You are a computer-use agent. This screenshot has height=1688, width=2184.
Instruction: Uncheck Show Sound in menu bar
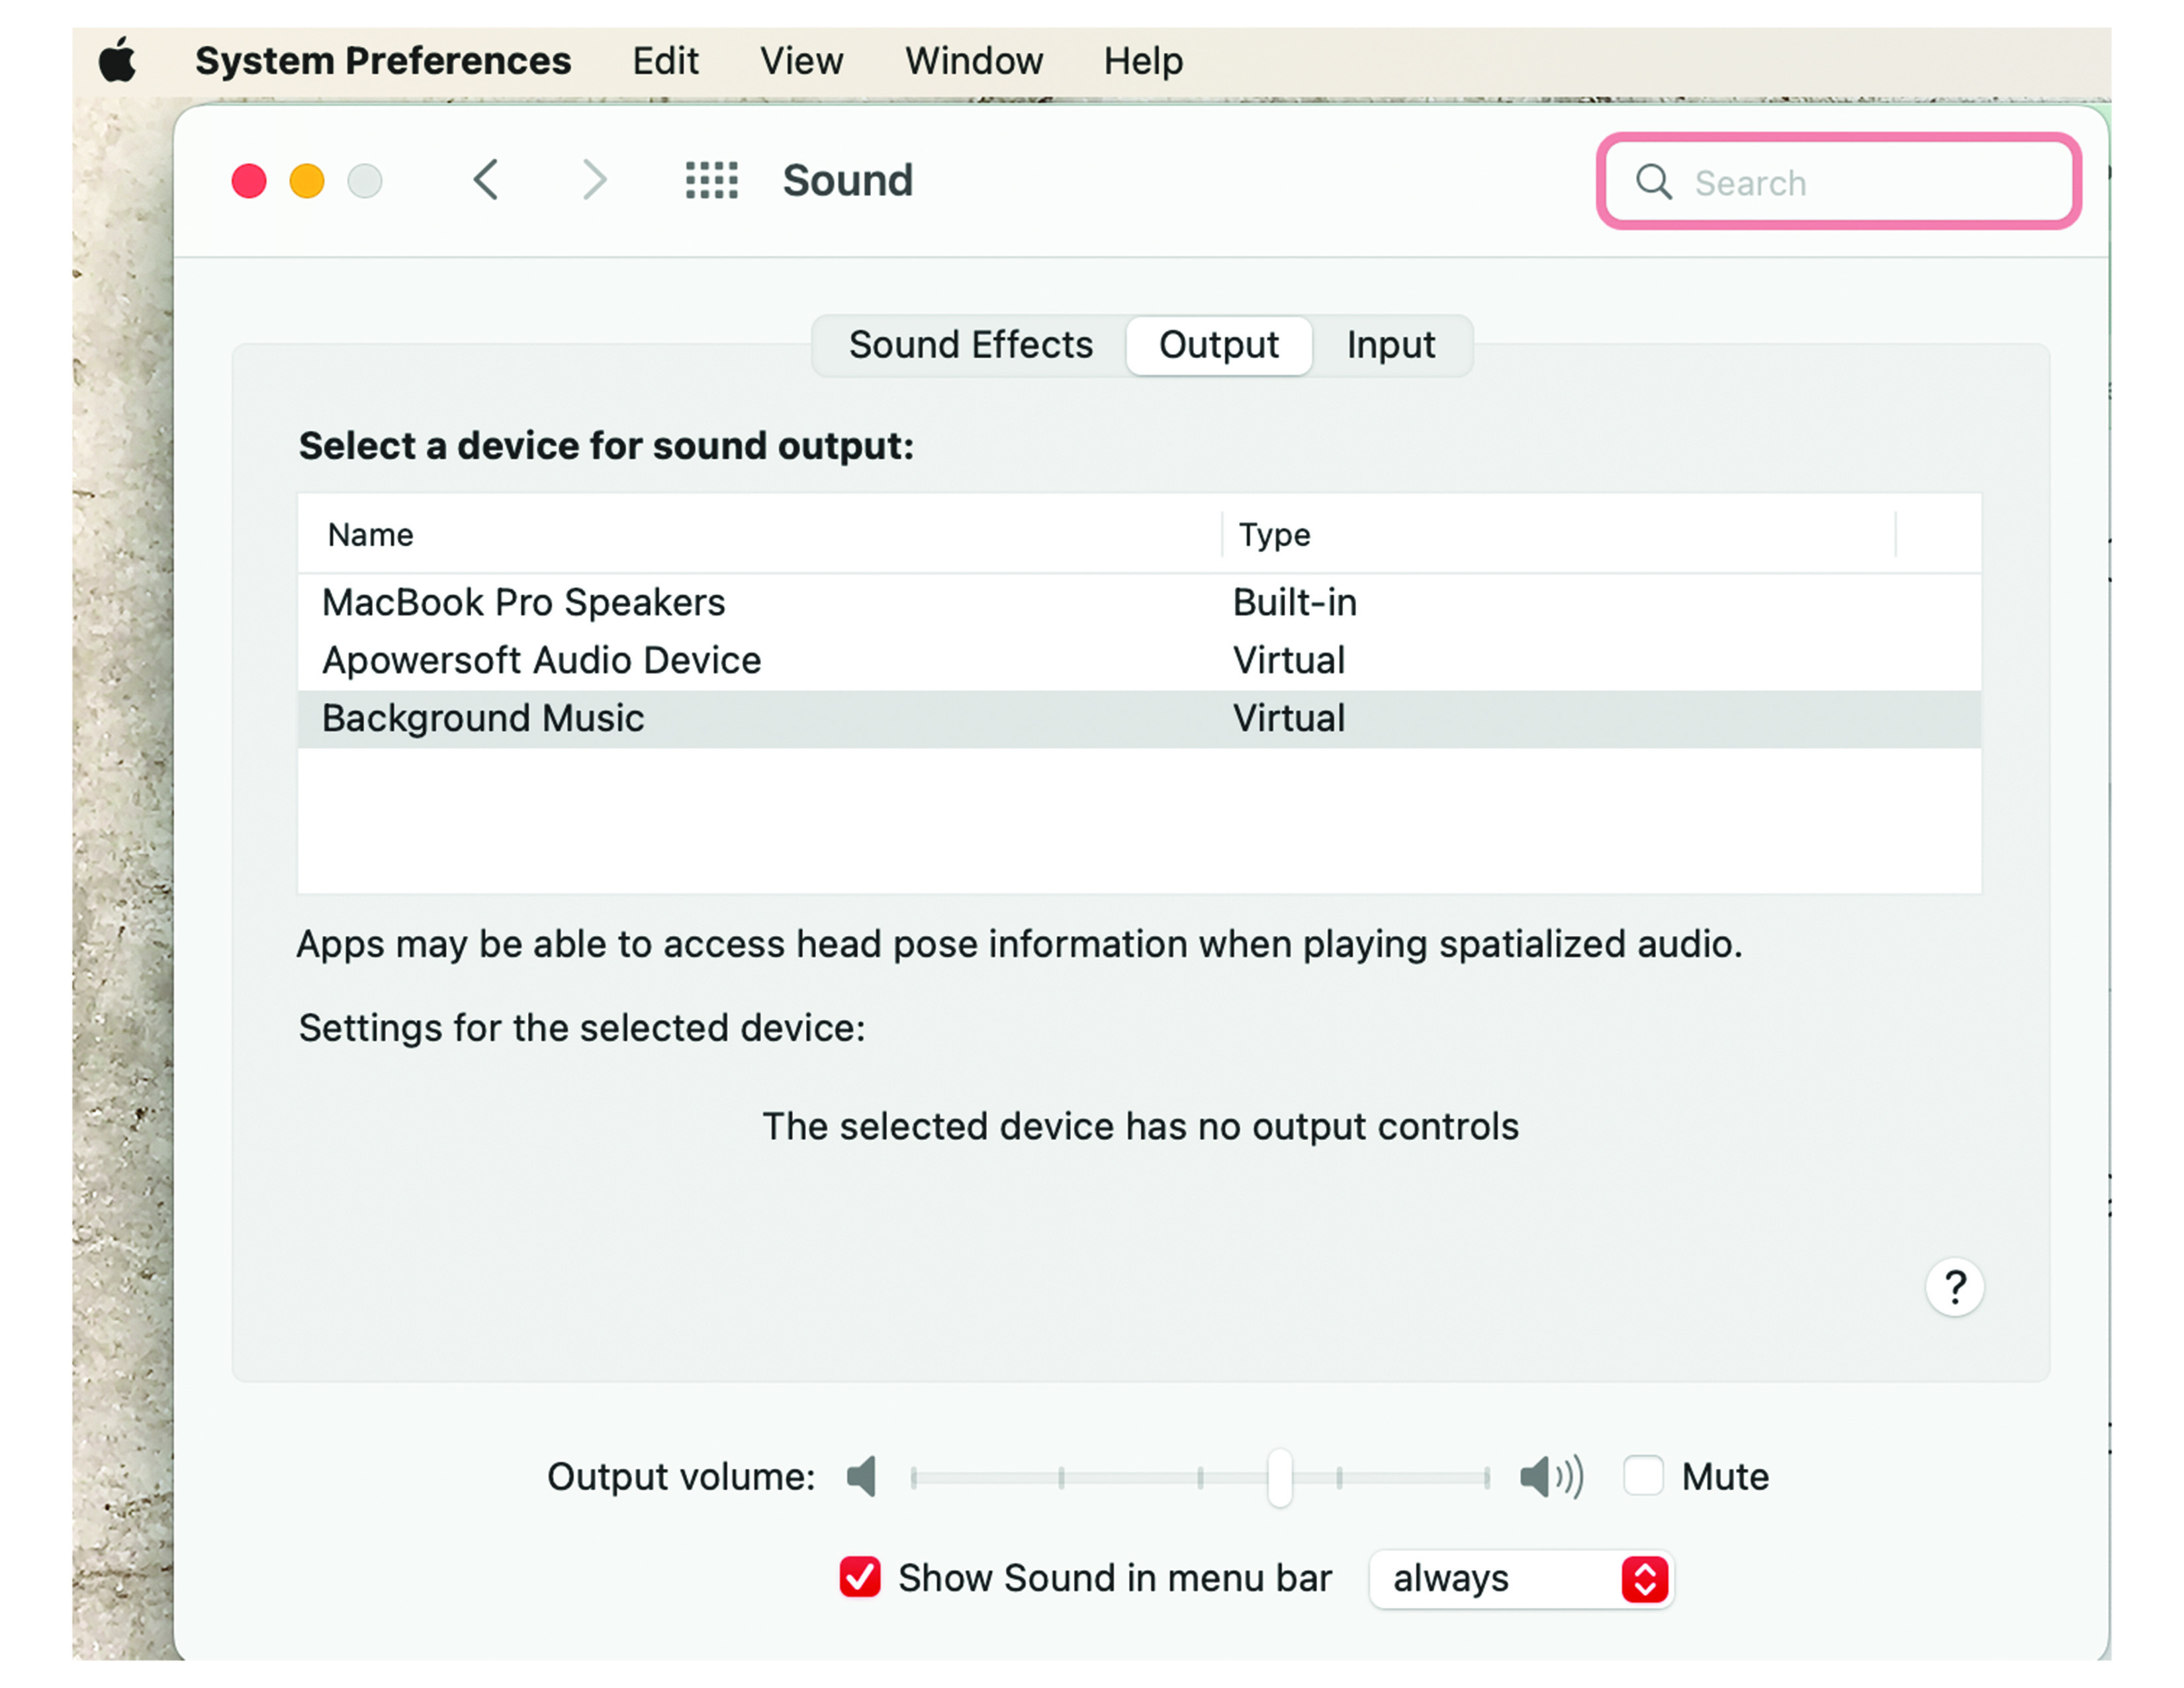point(860,1578)
